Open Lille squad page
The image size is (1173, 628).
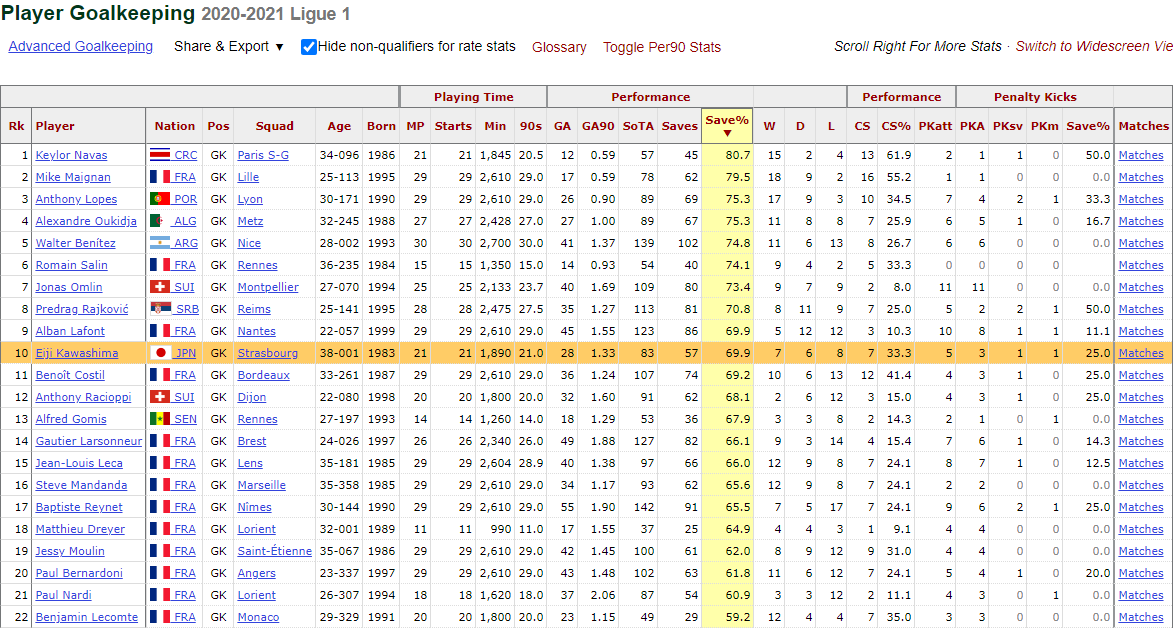[x=250, y=177]
